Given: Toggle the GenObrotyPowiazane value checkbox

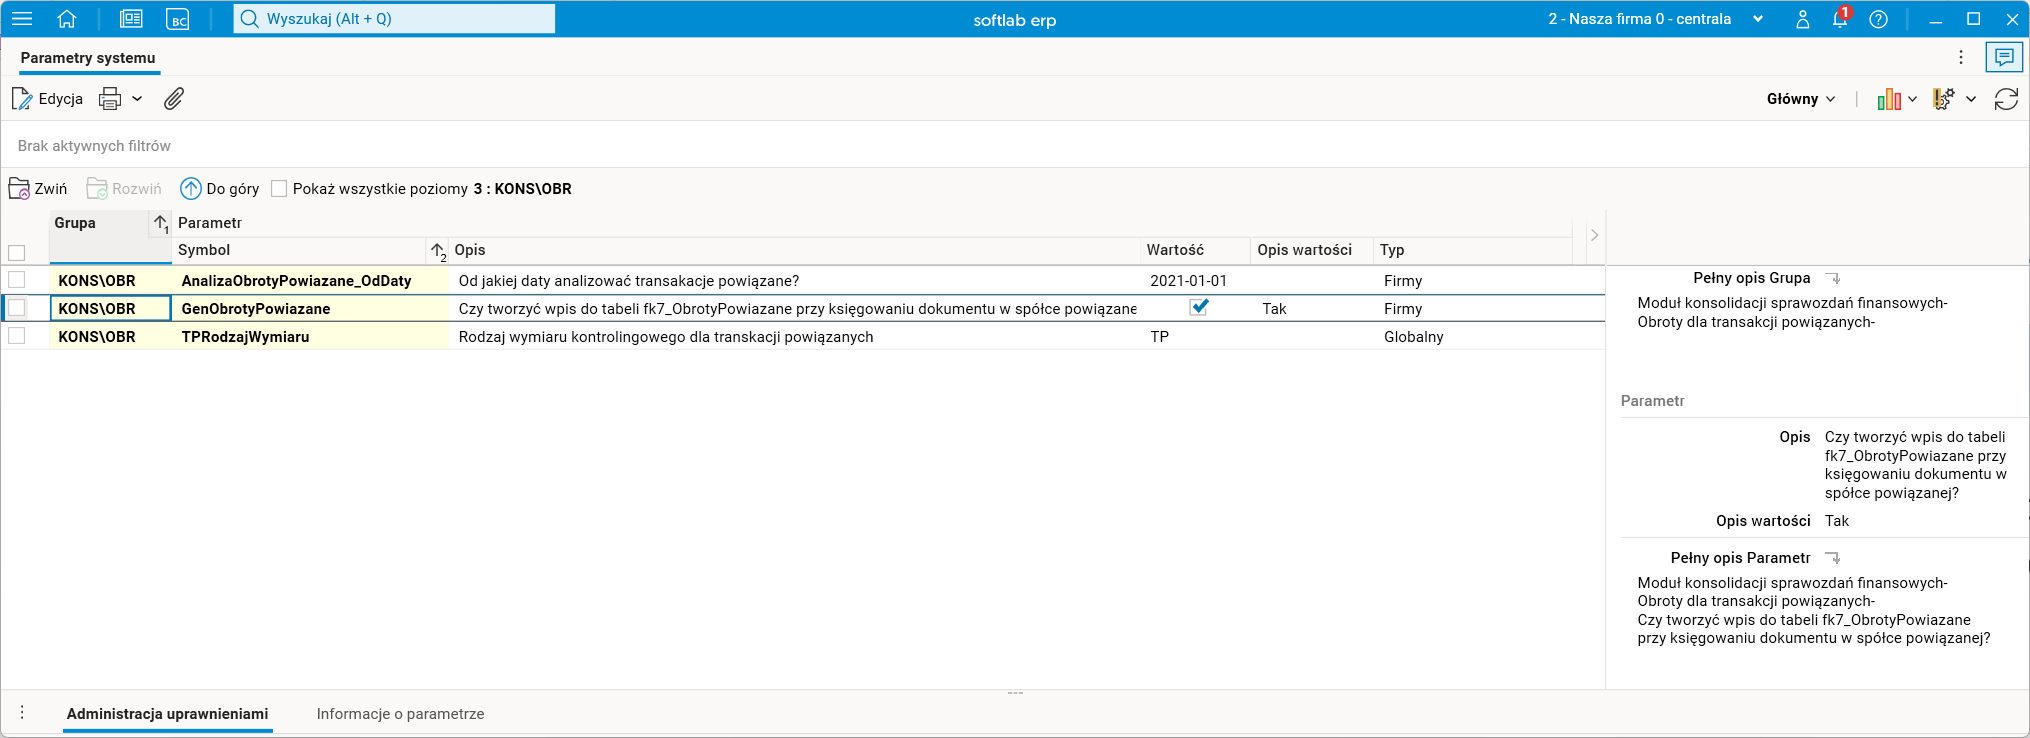Looking at the screenshot, I should [1199, 308].
